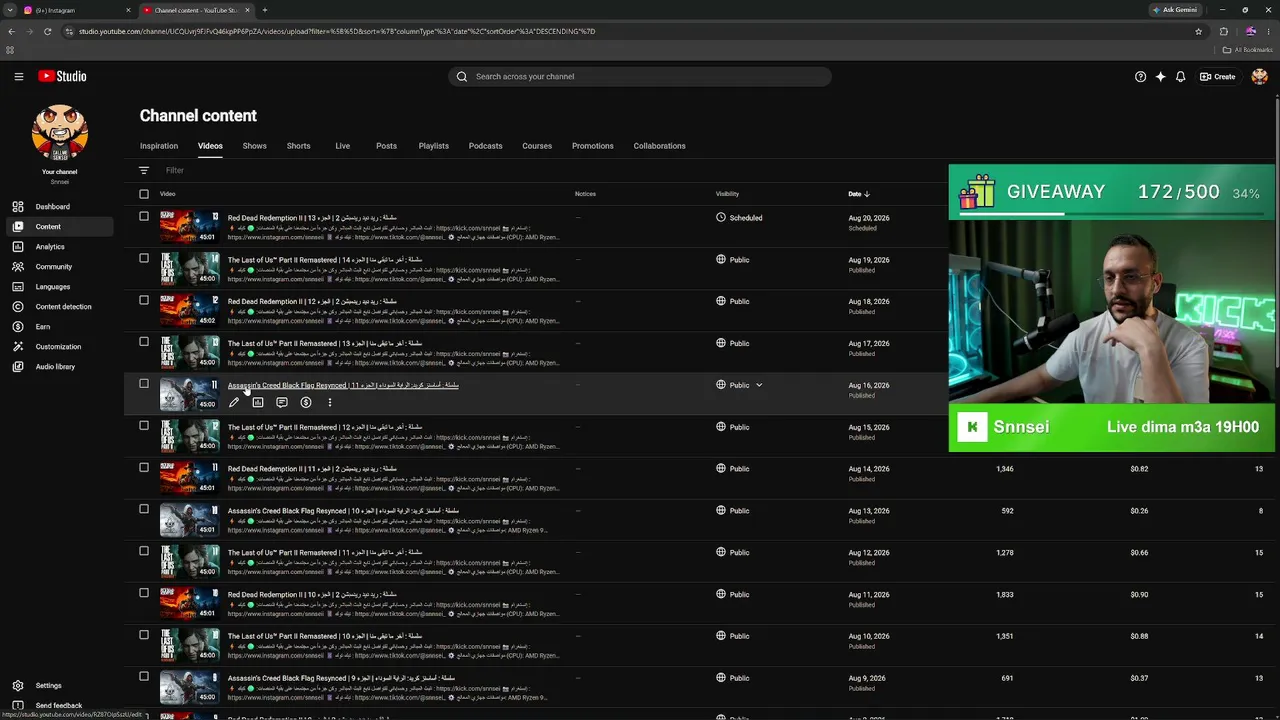
Task: Click the Search across your channel field
Action: [640, 76]
